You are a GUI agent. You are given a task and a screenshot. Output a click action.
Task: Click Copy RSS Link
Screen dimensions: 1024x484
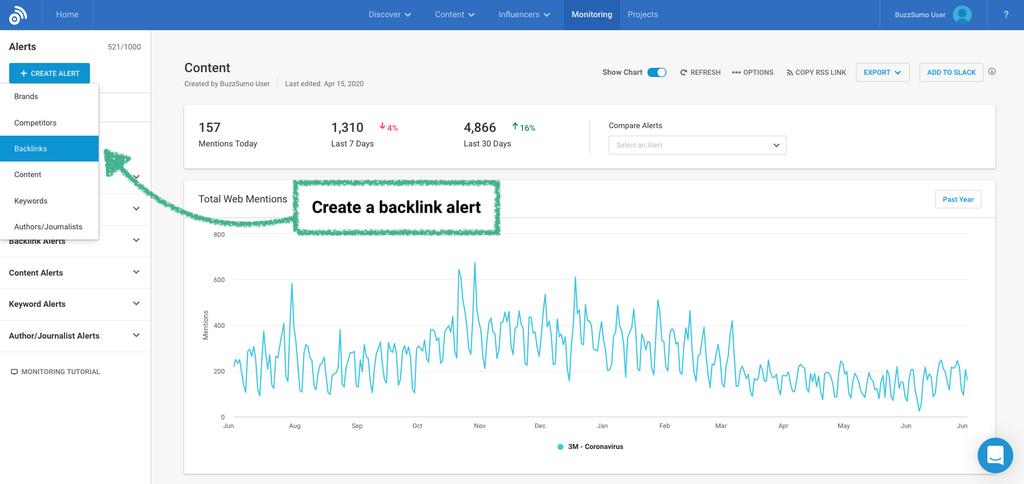pos(816,73)
